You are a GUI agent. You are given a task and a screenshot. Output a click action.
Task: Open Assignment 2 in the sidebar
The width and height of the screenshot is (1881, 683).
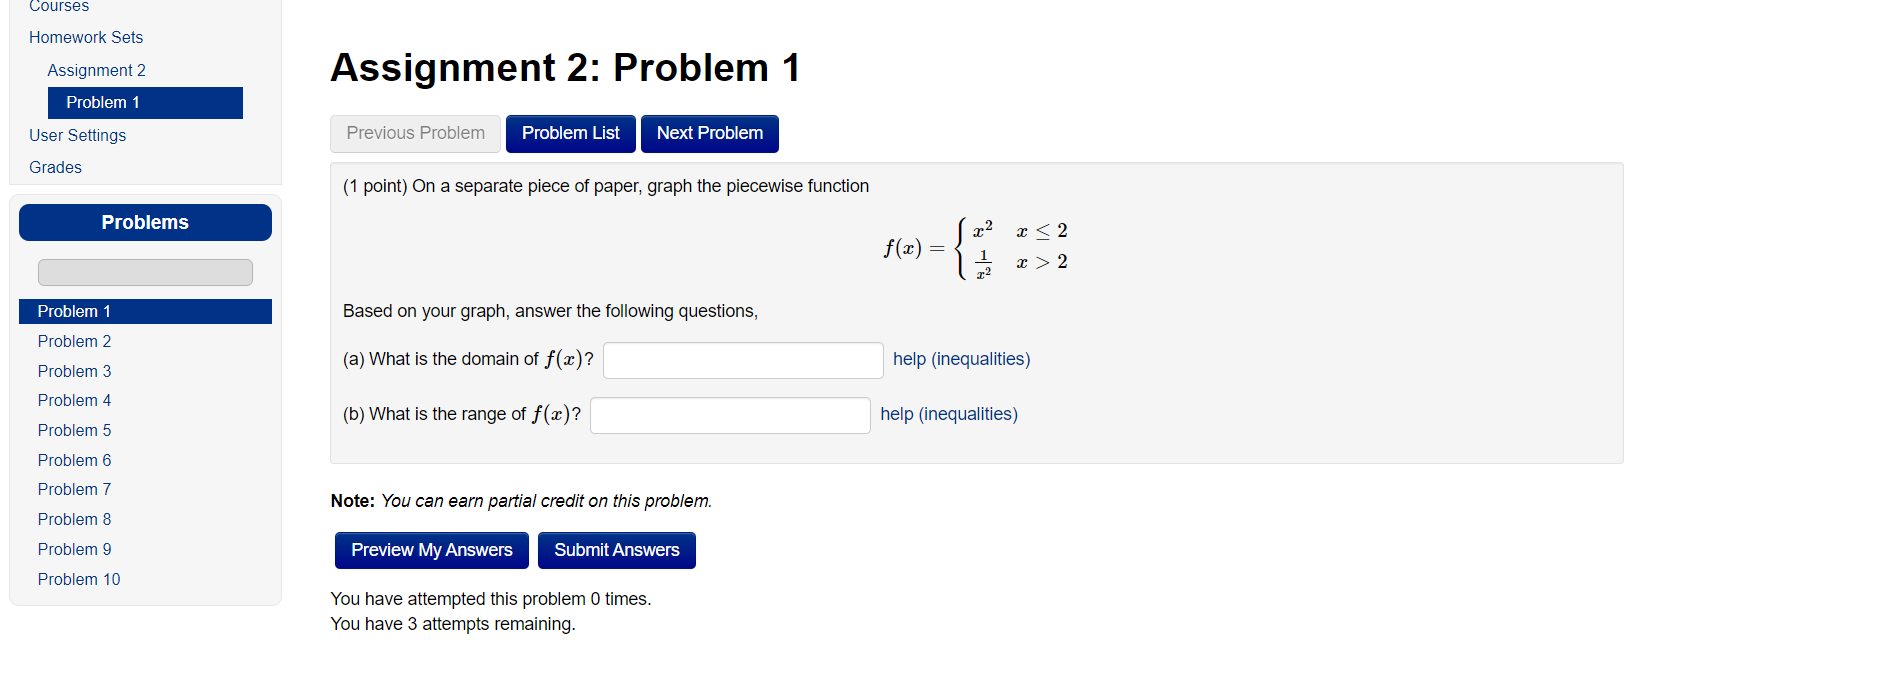coord(96,70)
